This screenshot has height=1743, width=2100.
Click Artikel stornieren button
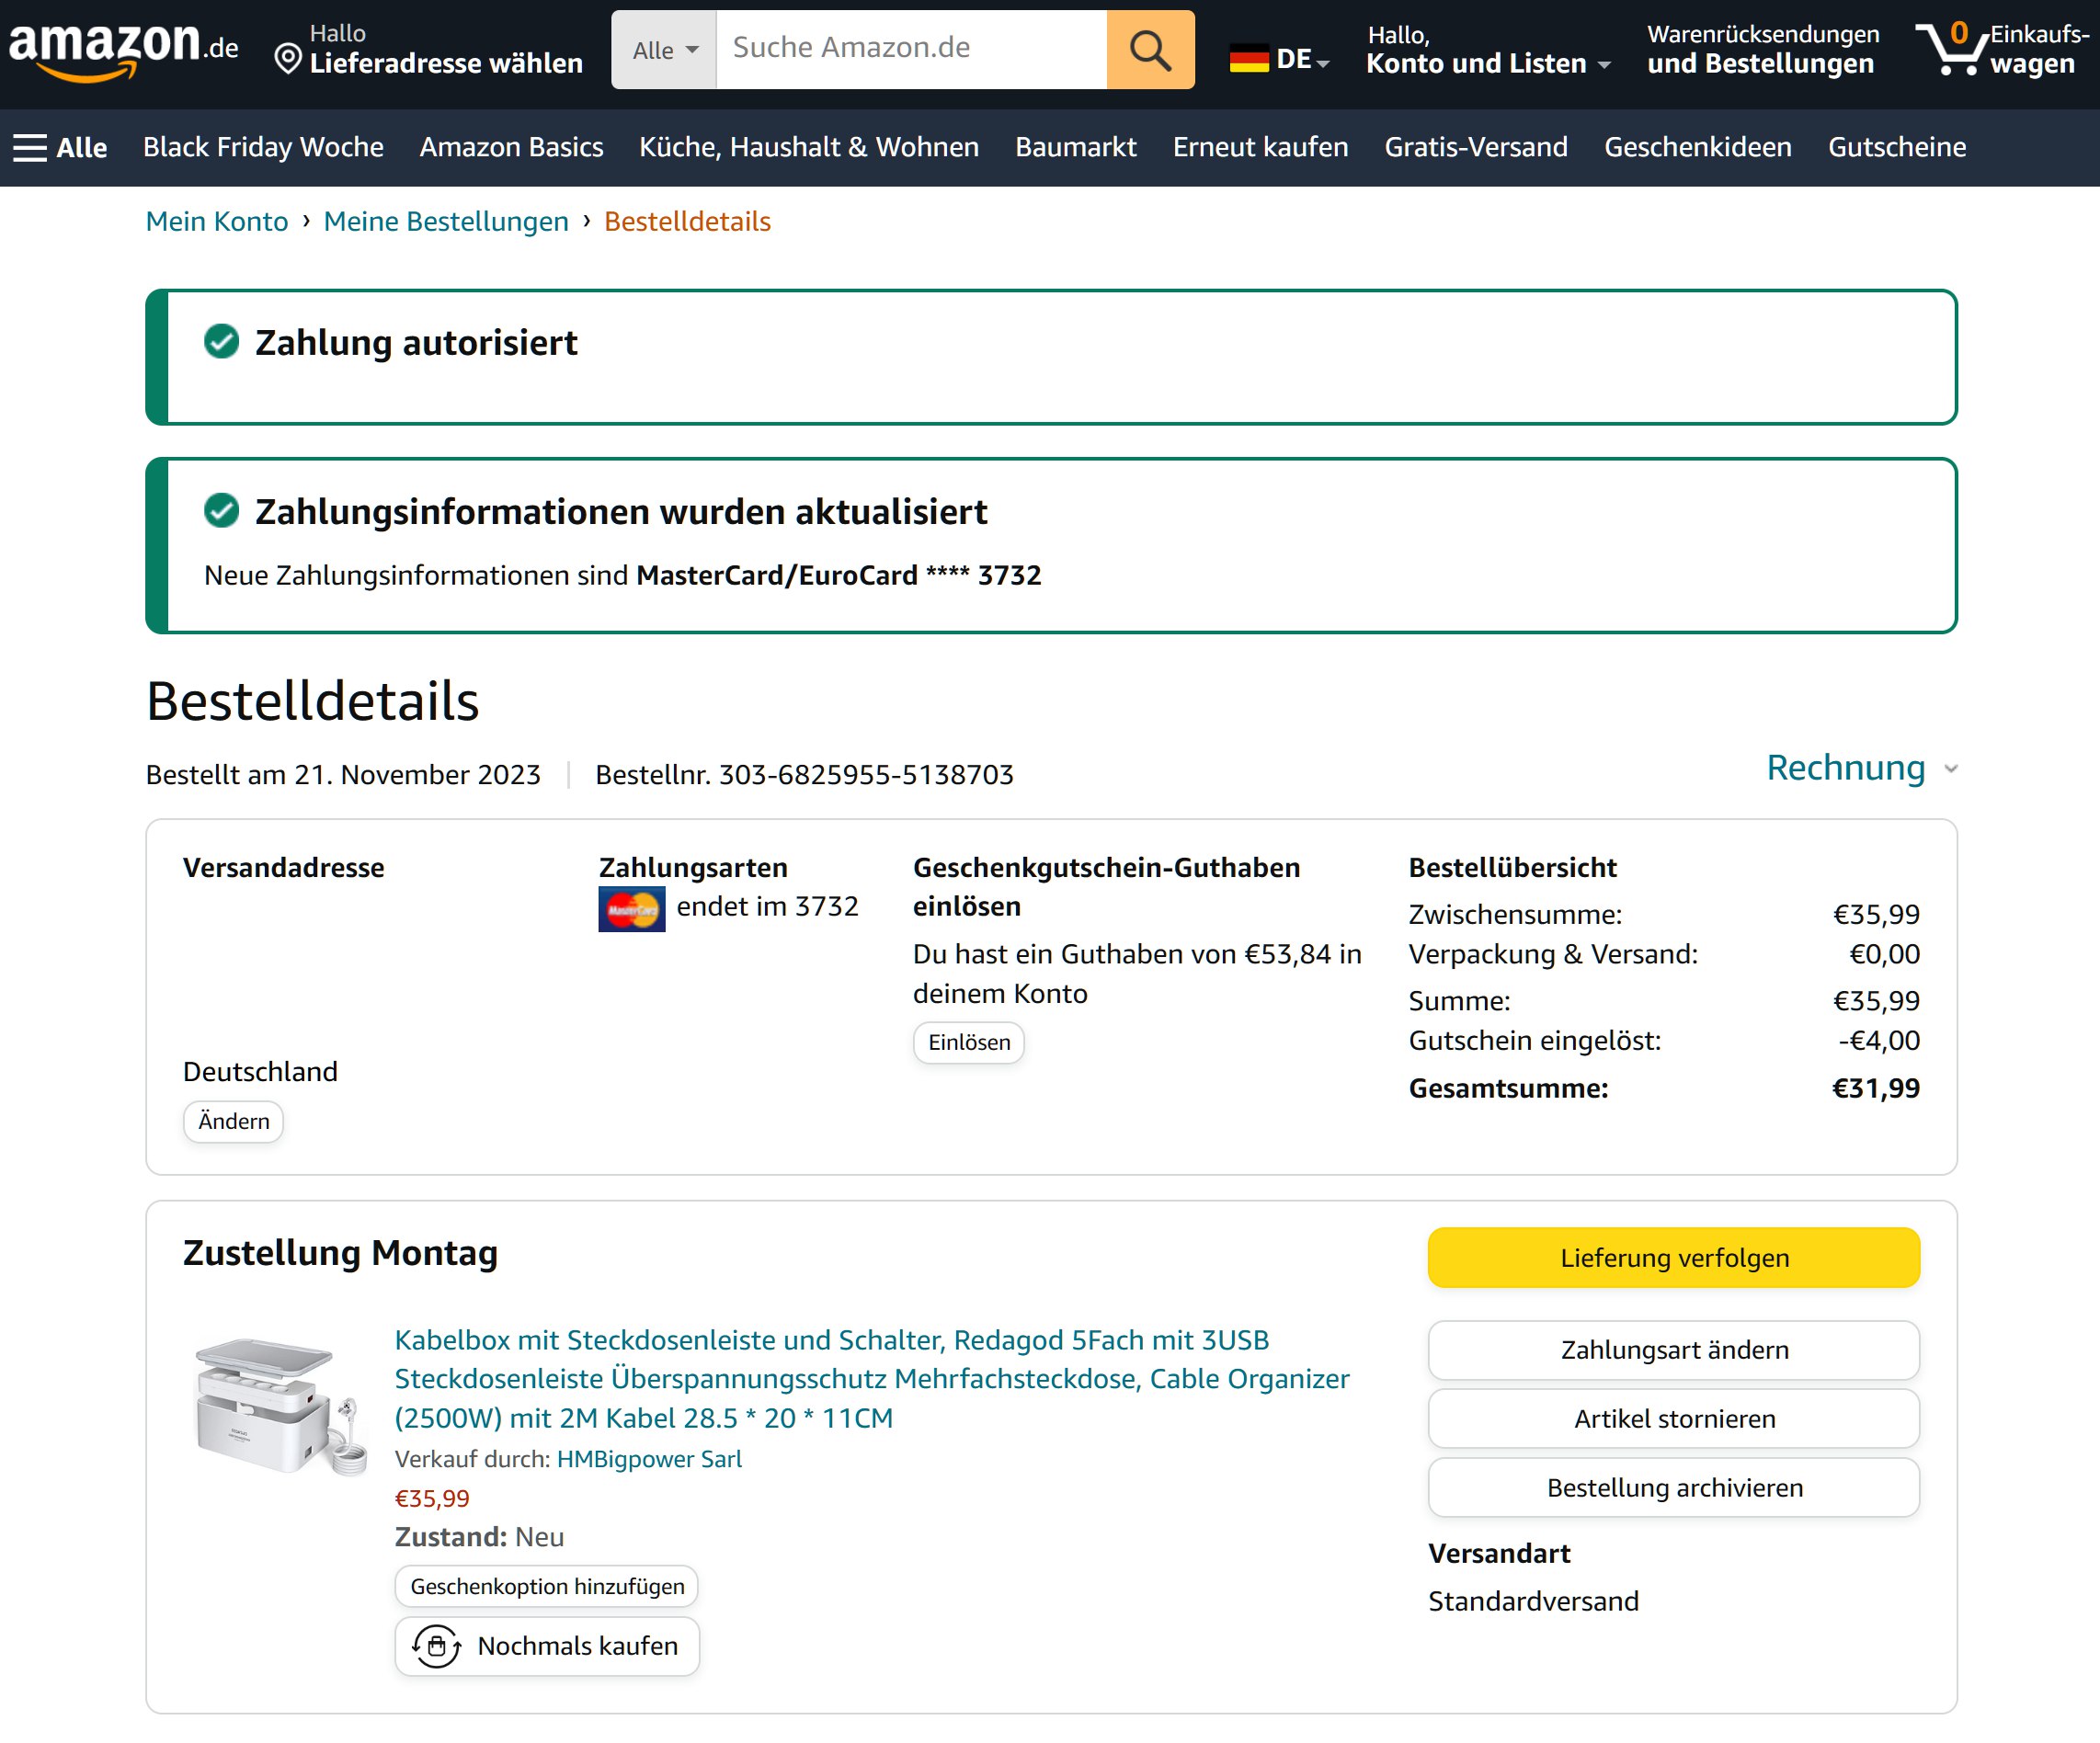coord(1673,1418)
